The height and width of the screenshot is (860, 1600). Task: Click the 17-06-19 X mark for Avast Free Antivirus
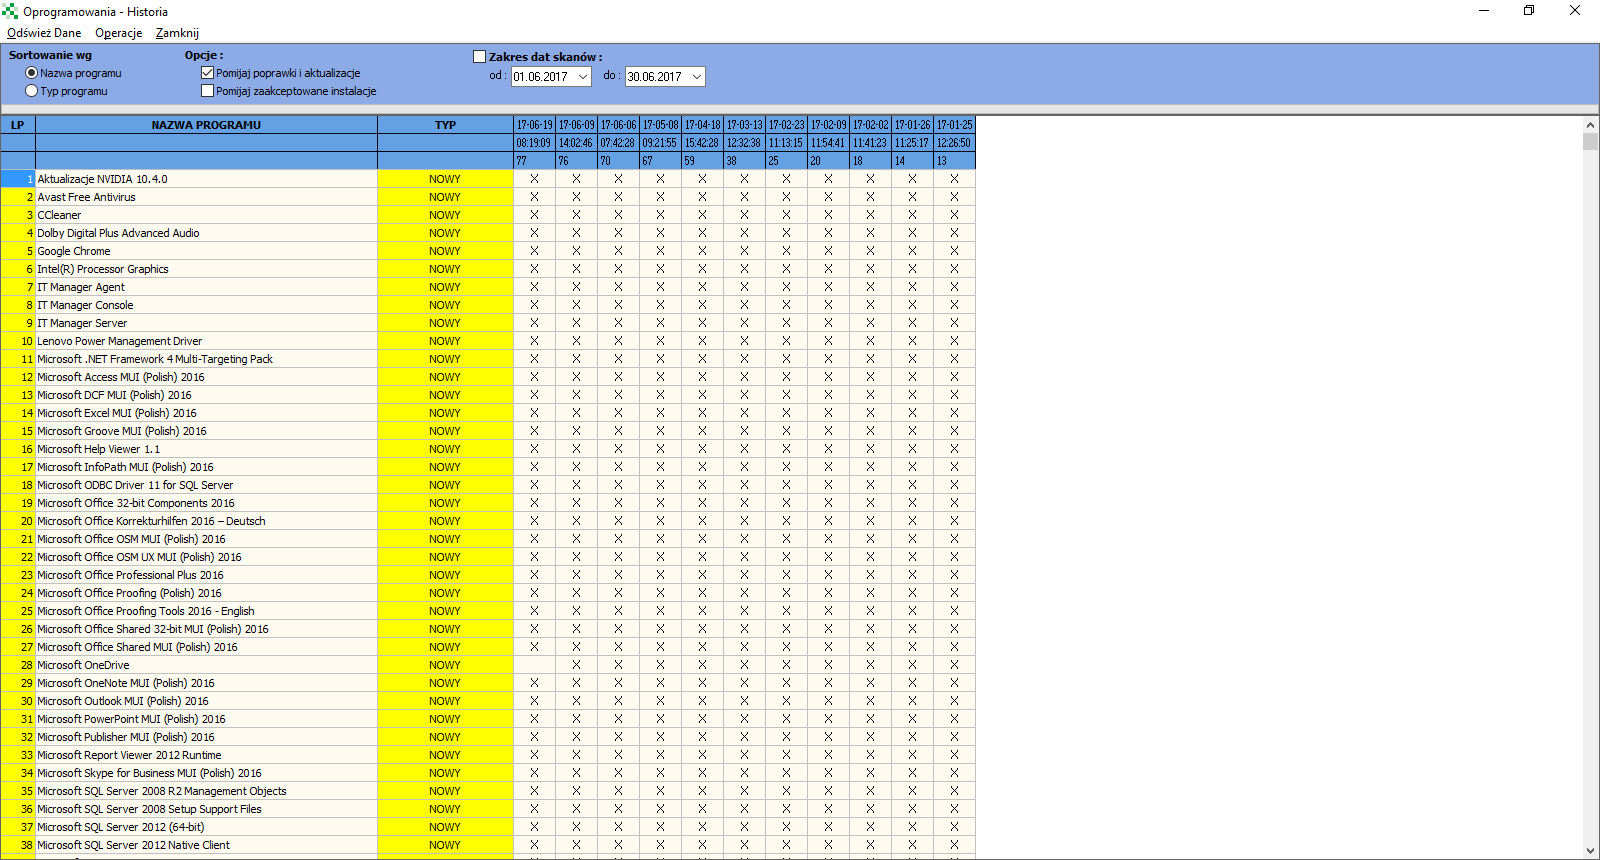coord(534,197)
